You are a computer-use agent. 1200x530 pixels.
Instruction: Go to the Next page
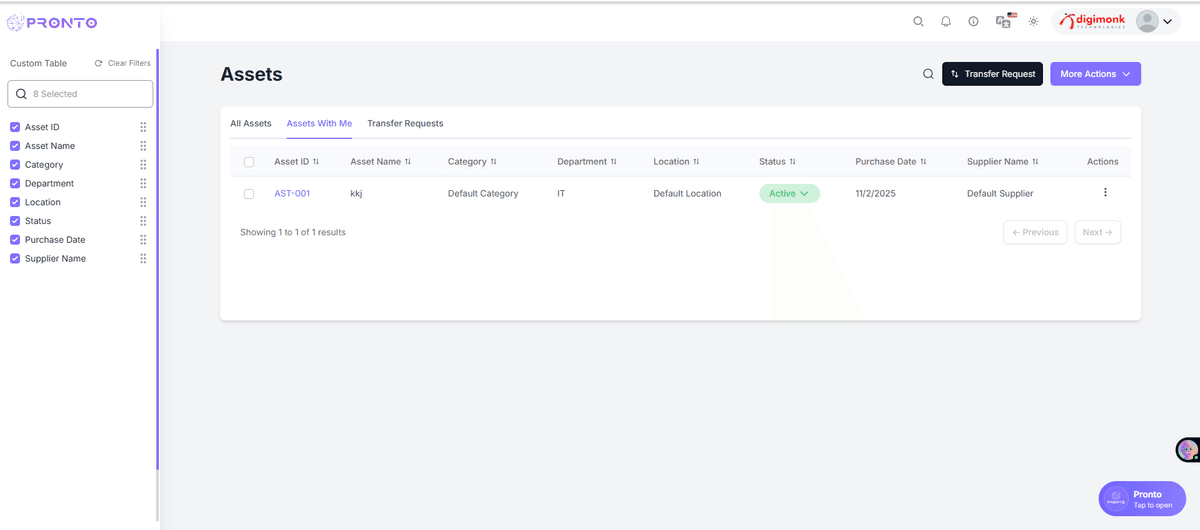[x=1098, y=232]
